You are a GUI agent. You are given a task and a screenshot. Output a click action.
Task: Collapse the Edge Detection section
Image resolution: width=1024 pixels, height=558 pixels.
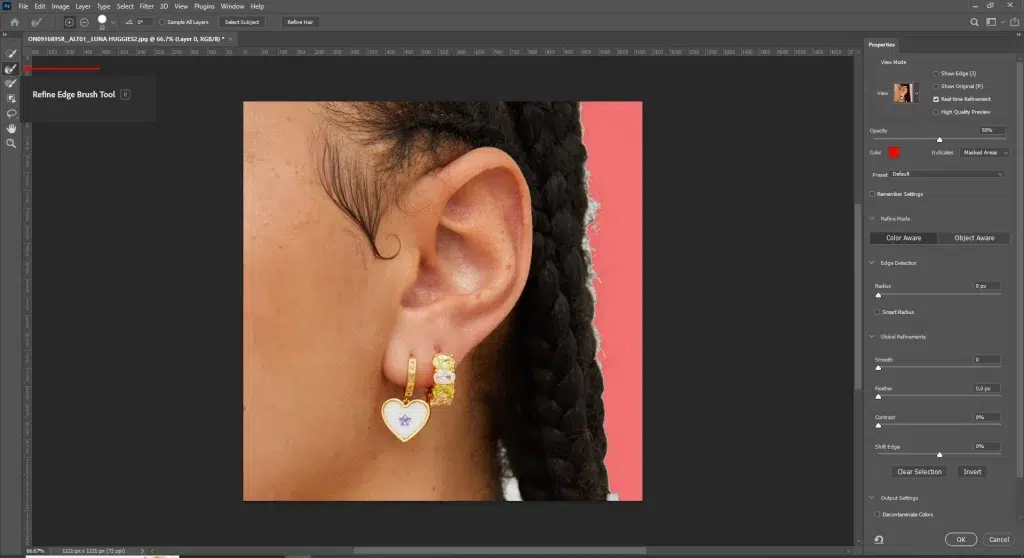click(872, 263)
